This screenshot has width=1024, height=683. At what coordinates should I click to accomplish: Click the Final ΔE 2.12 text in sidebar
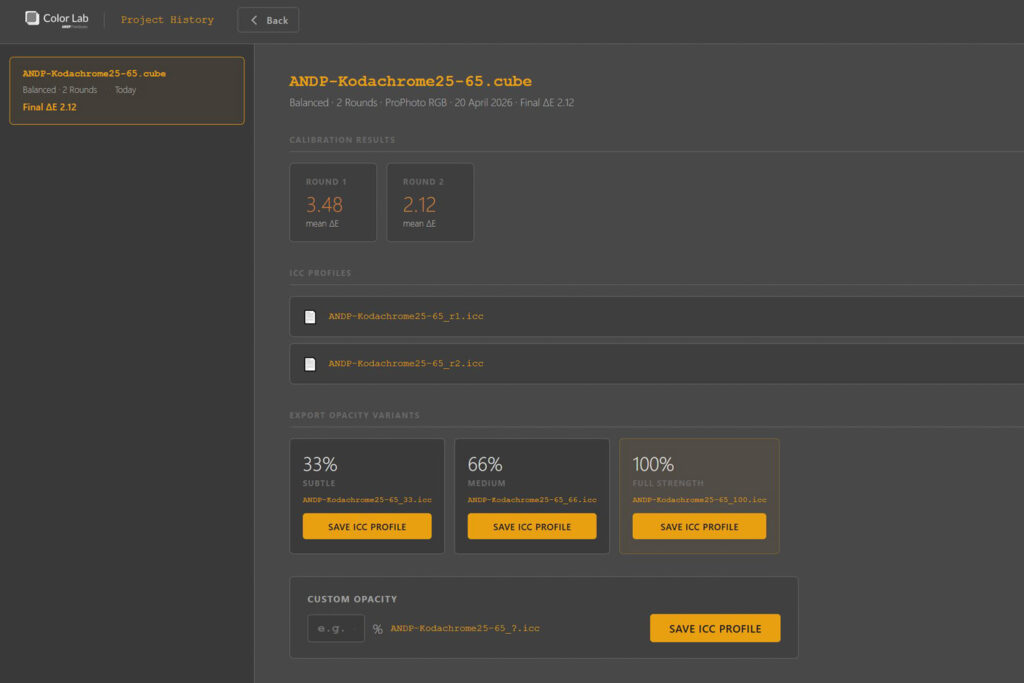(50, 107)
